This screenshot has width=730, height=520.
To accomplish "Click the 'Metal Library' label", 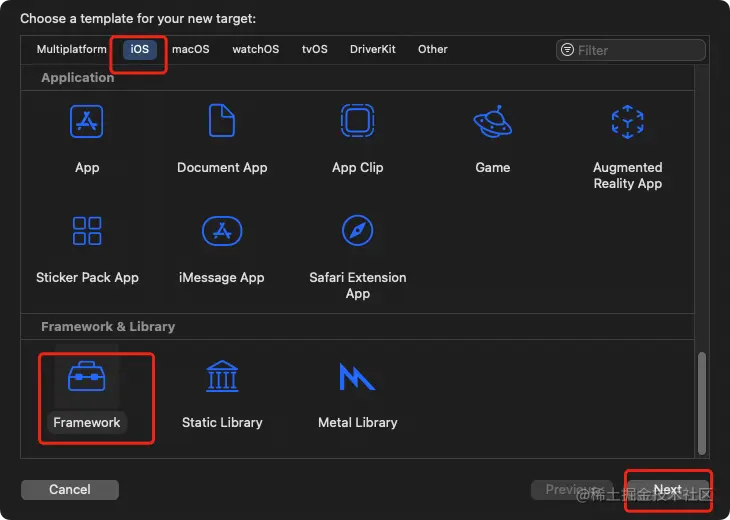I will click(358, 423).
